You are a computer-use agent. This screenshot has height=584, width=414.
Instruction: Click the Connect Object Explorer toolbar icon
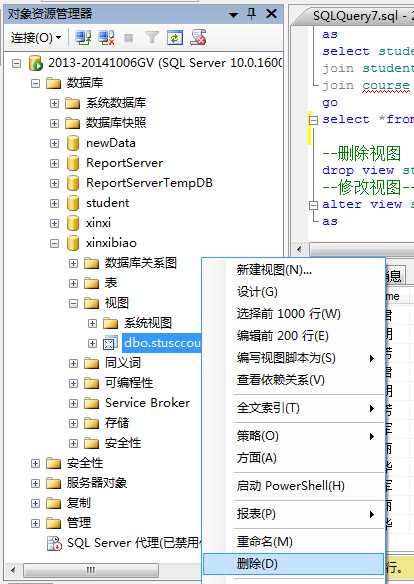83,38
